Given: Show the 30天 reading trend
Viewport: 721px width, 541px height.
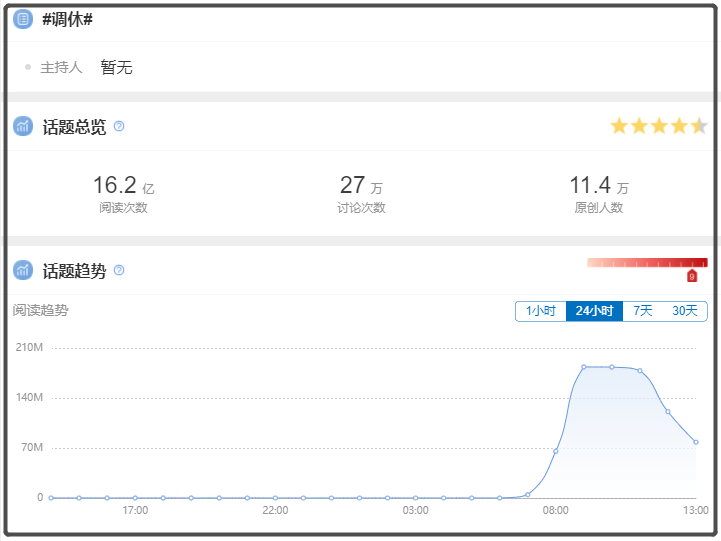Looking at the screenshot, I should pos(685,311).
